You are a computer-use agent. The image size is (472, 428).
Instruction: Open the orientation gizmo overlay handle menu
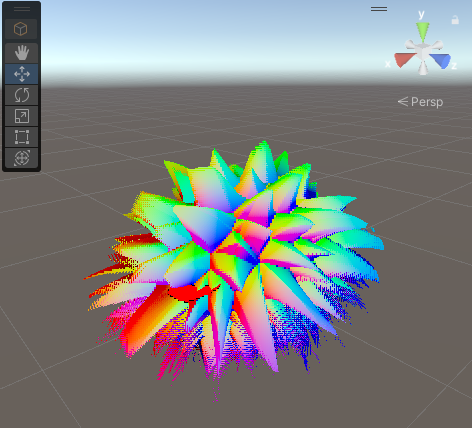click(379, 9)
